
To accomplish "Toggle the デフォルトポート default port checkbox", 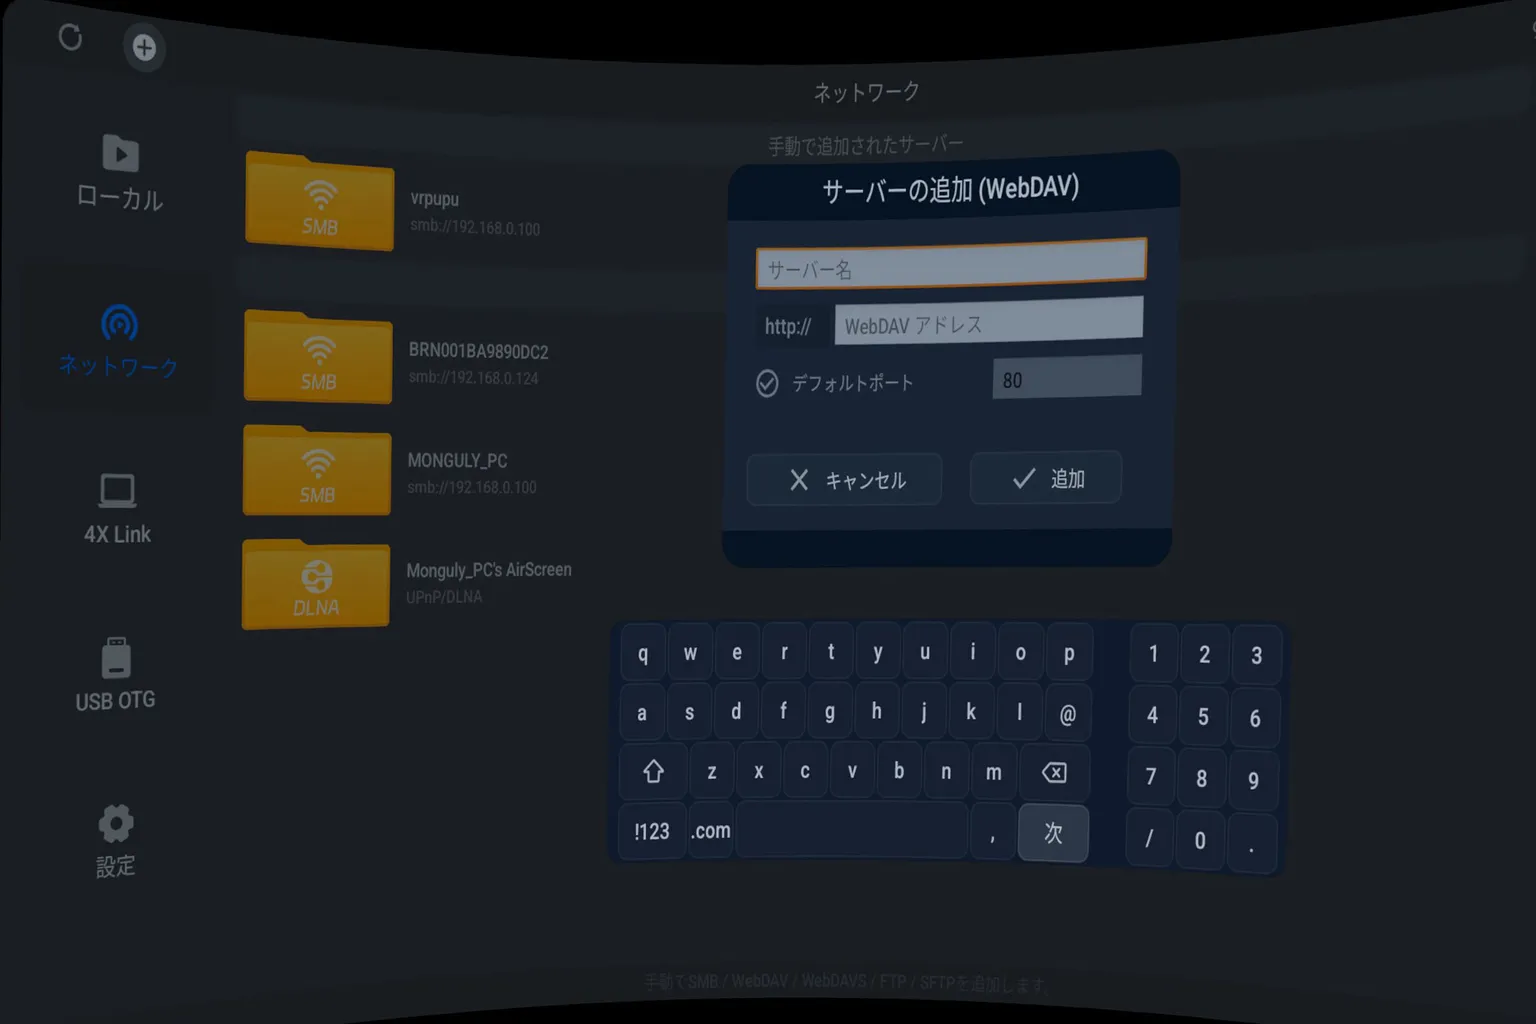I will (767, 384).
